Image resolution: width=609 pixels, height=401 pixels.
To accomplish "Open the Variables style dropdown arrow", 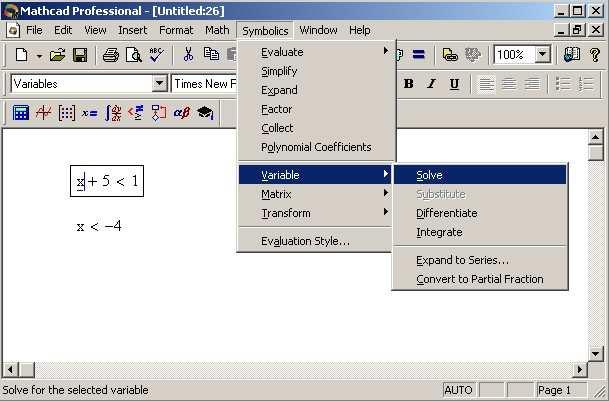I will 159,84.
